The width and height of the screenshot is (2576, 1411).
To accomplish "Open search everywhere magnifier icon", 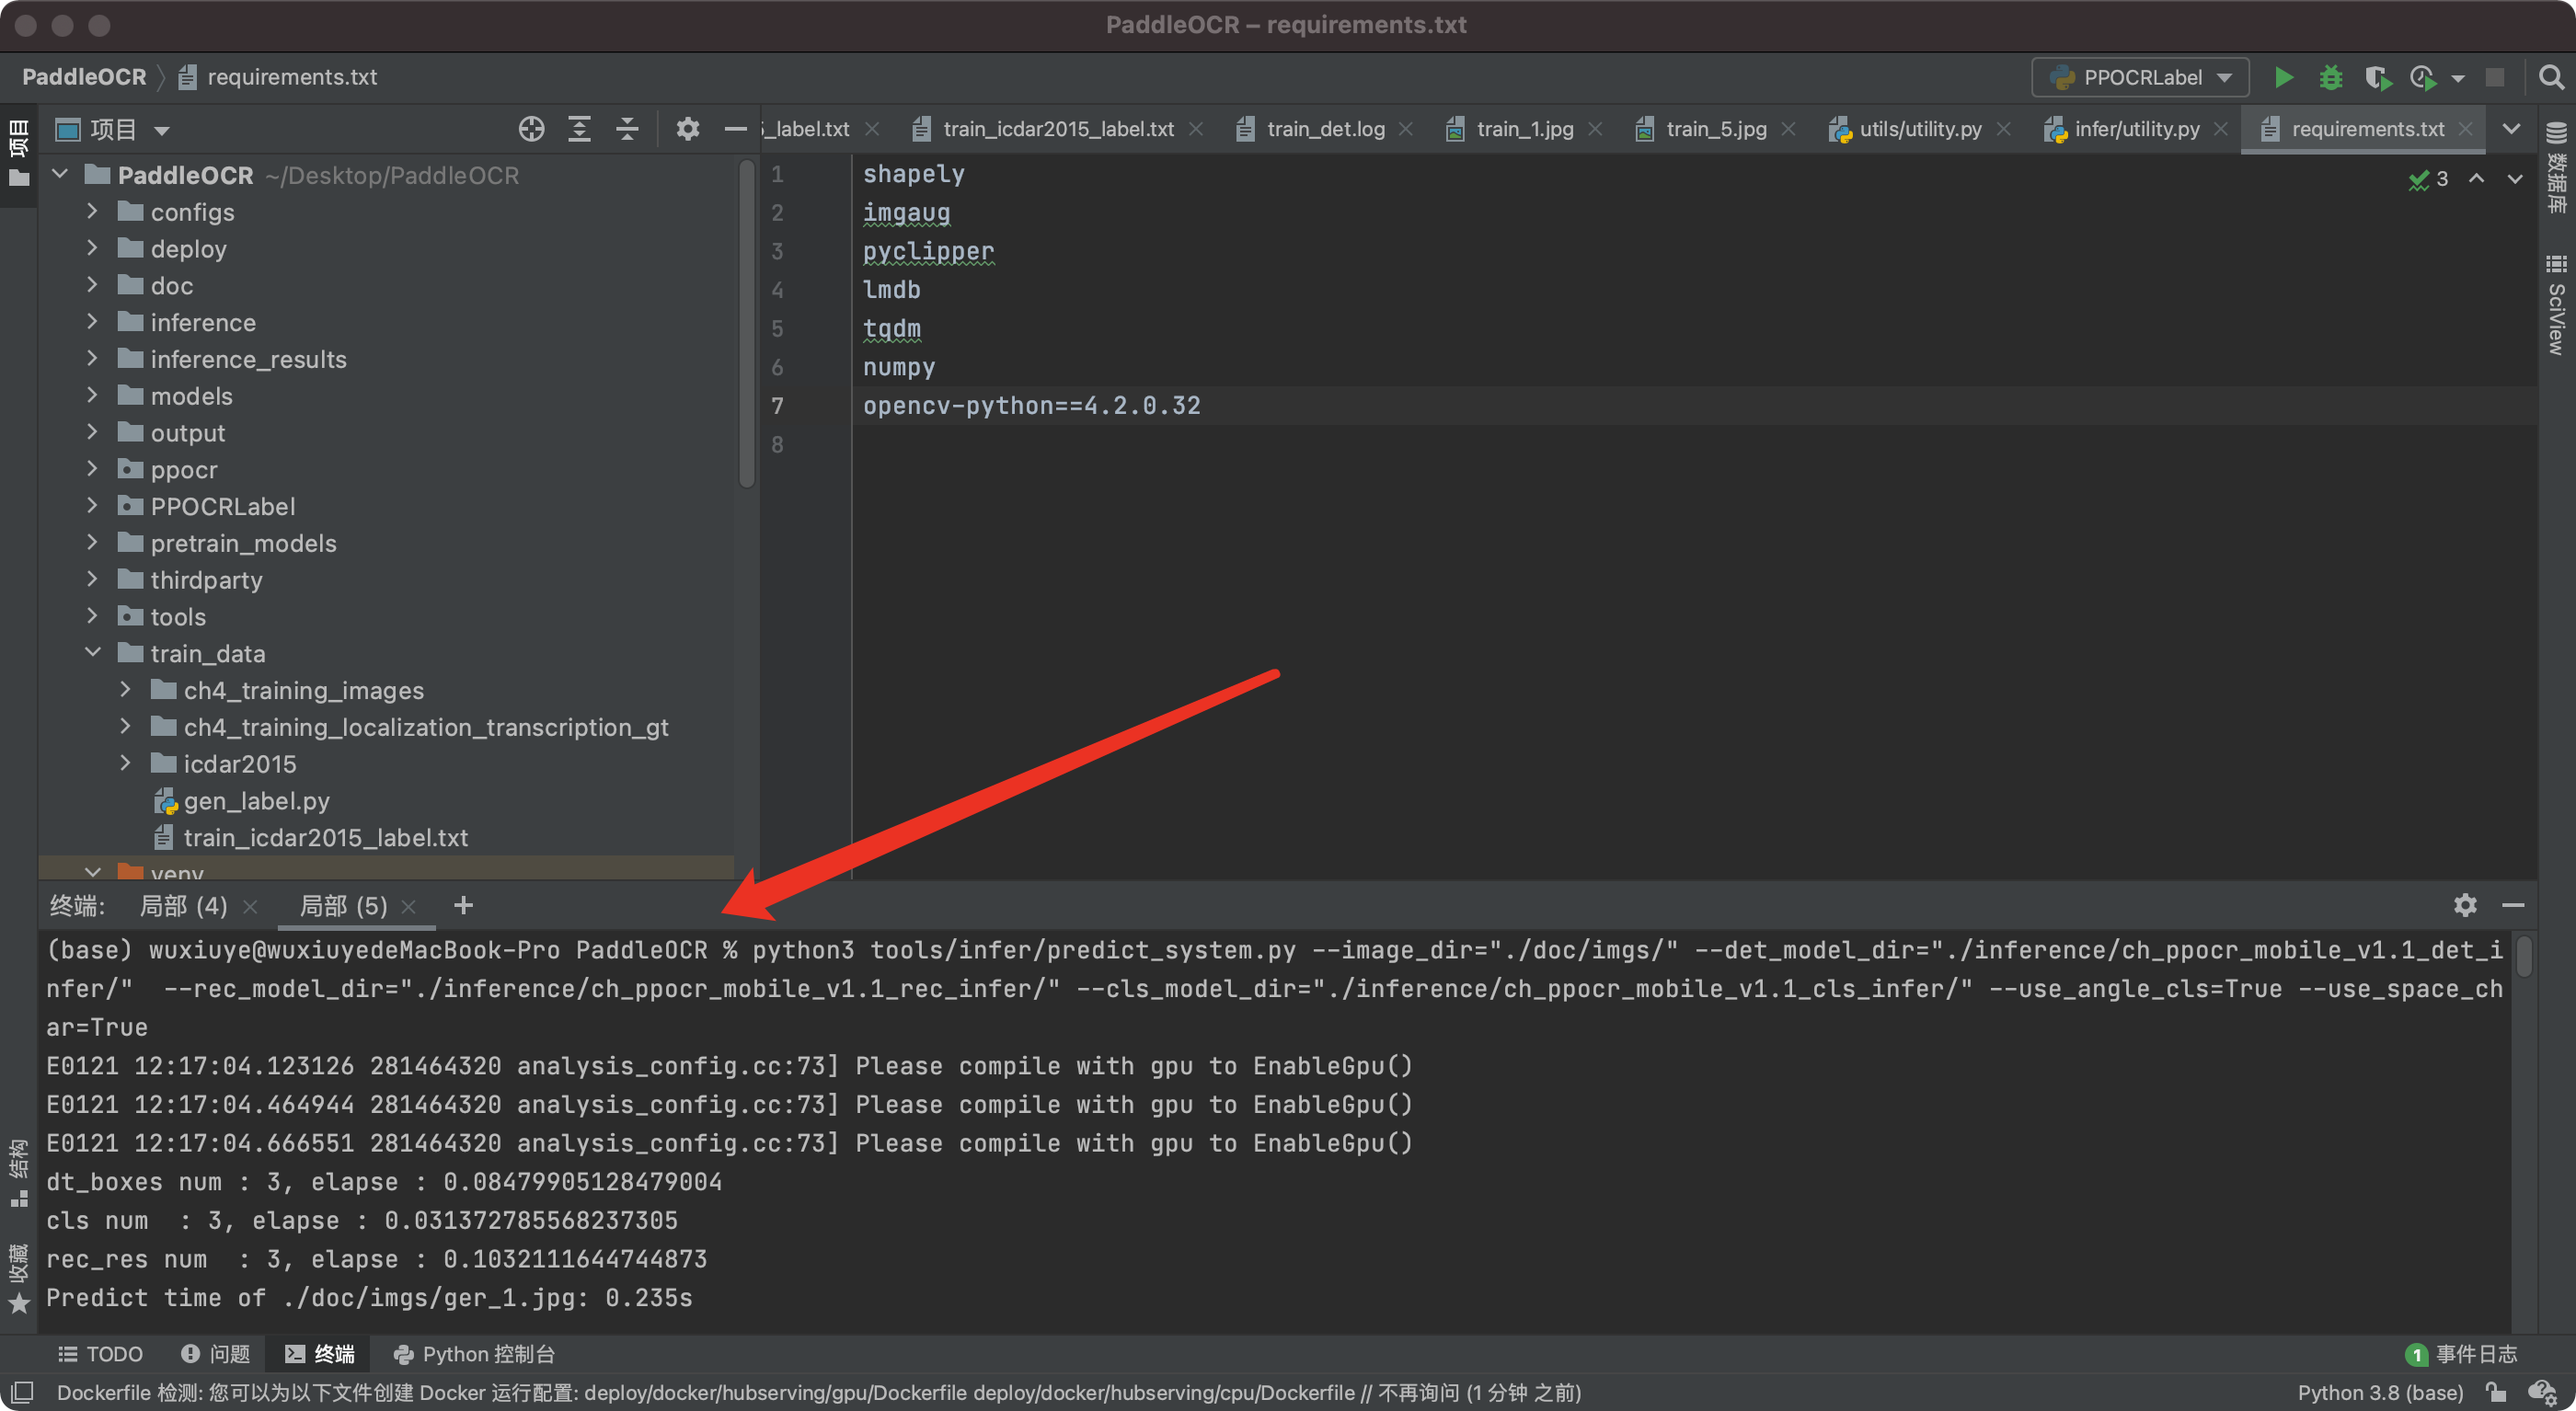I will pos(2551,78).
